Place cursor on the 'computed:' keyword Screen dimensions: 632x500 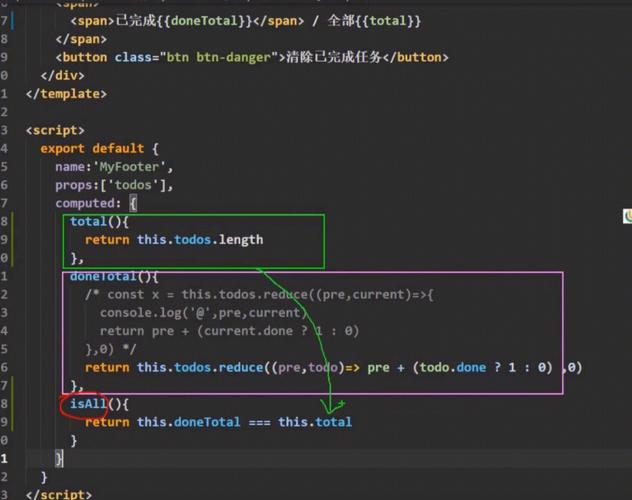(88, 203)
